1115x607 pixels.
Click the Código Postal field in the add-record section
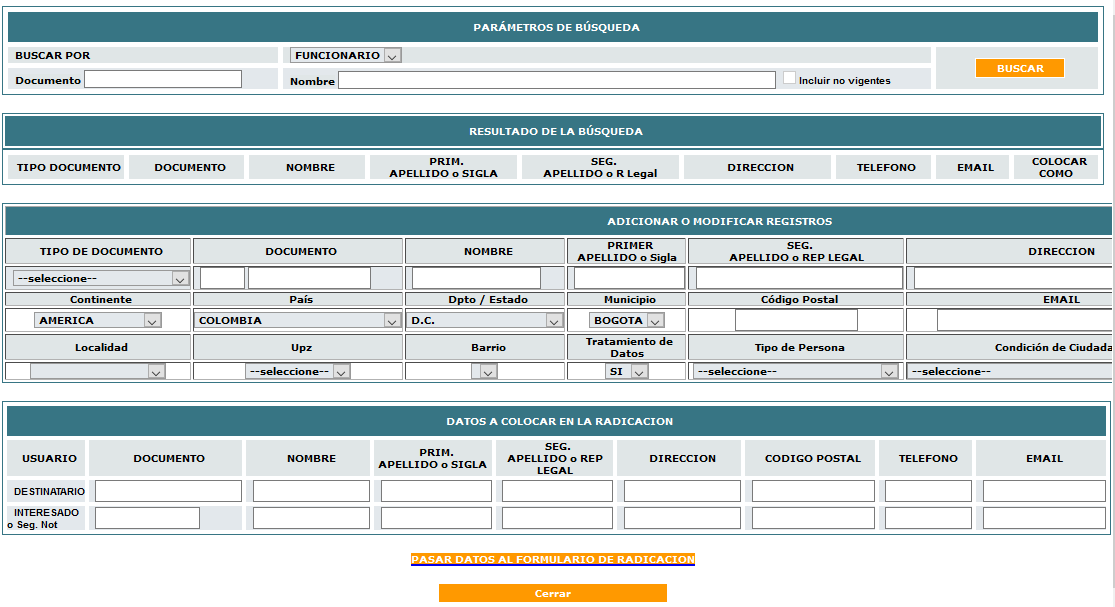(796, 321)
